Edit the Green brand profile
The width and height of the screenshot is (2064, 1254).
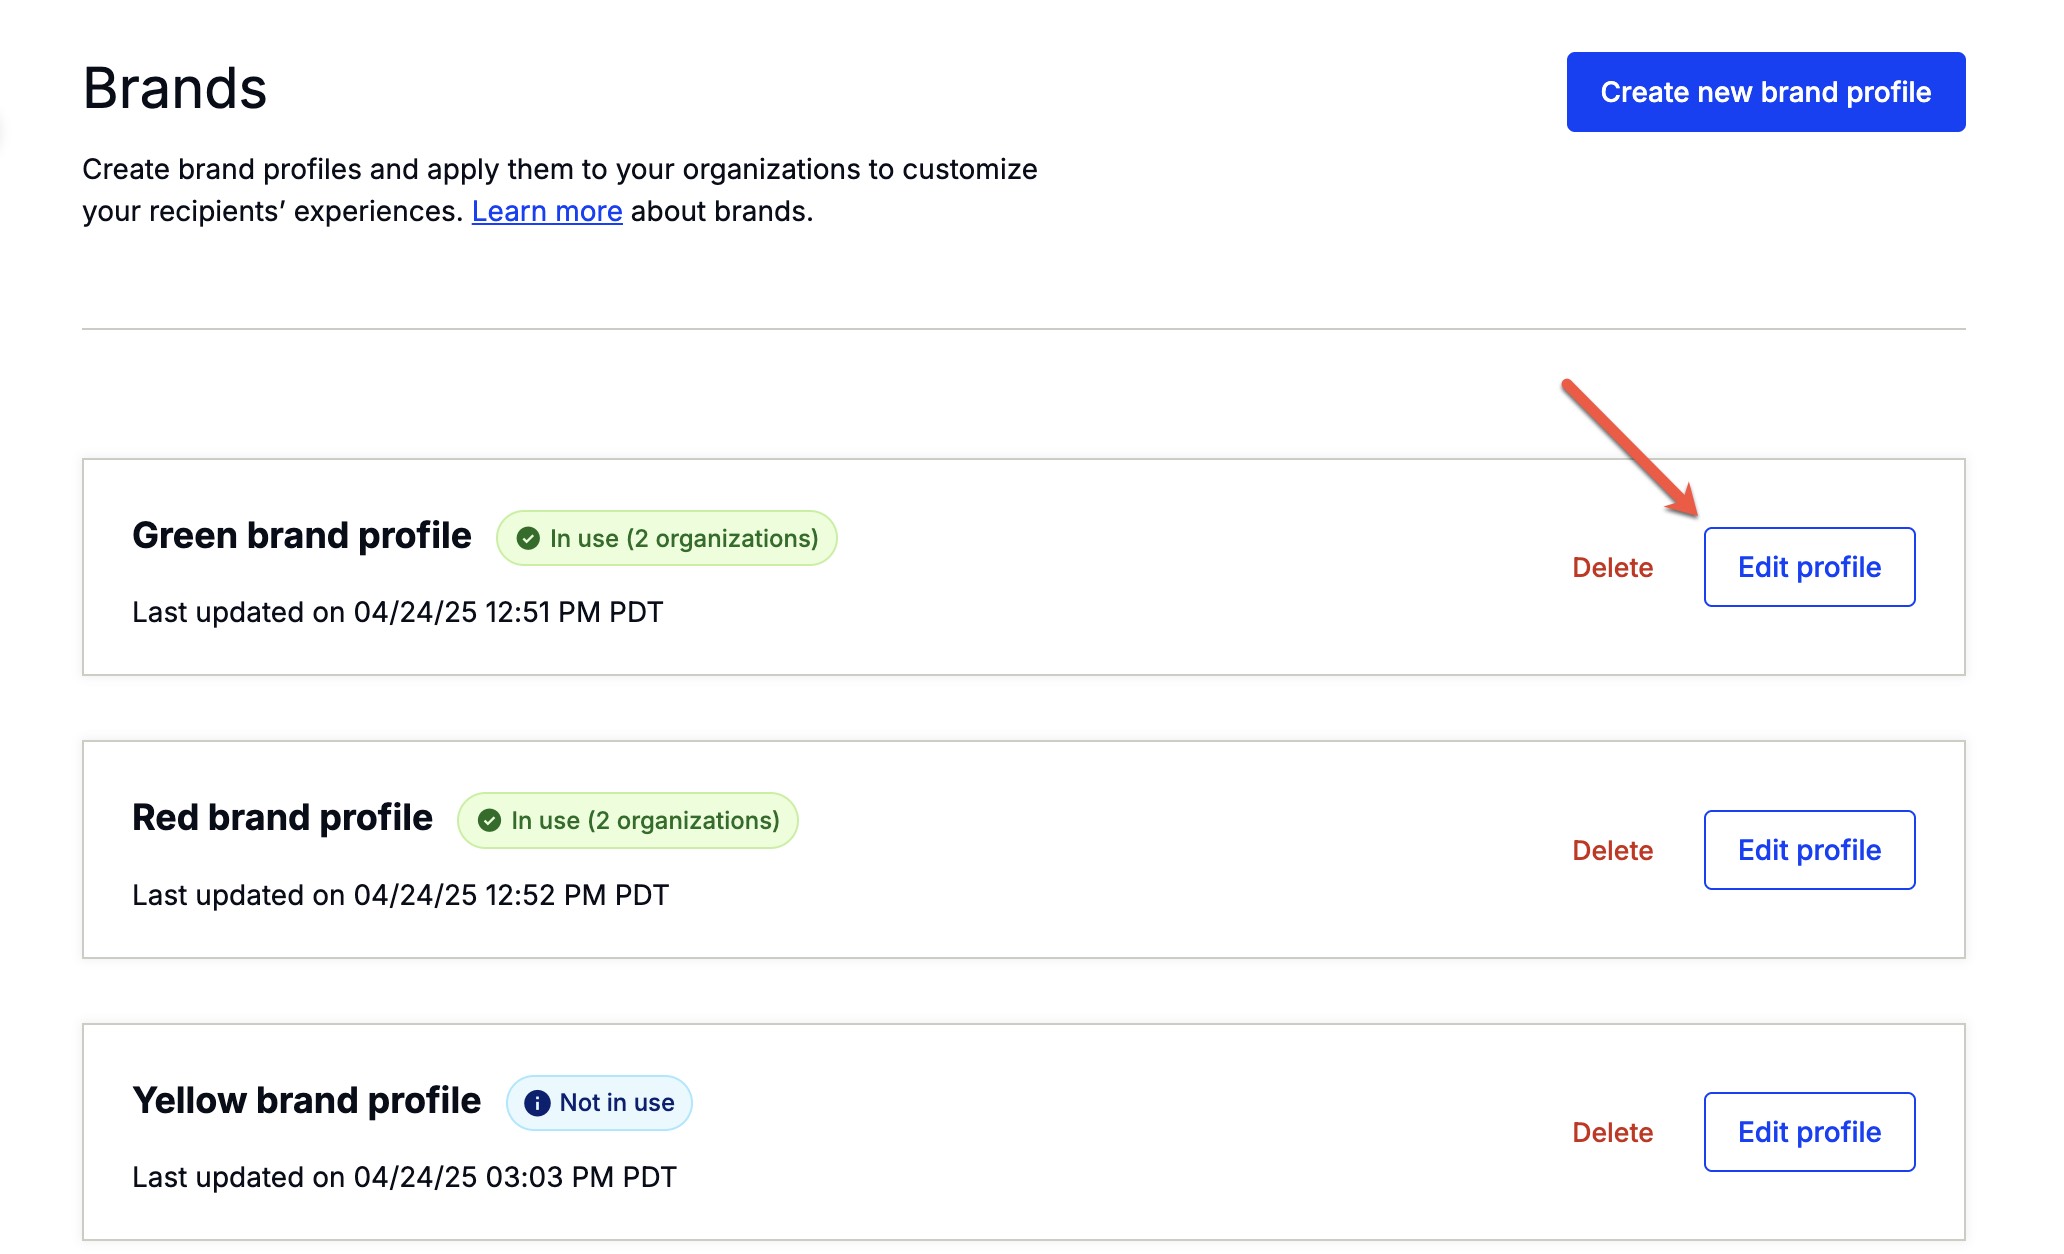pyautogui.click(x=1809, y=567)
